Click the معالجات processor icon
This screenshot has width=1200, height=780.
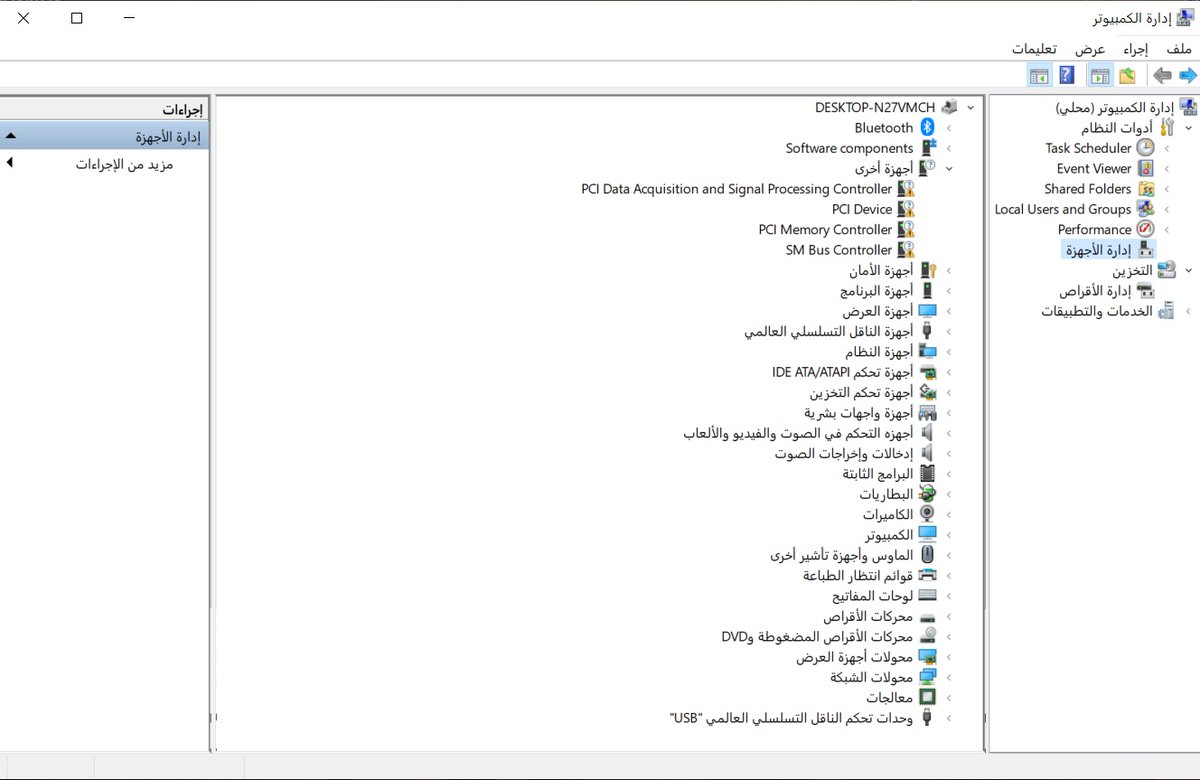928,697
